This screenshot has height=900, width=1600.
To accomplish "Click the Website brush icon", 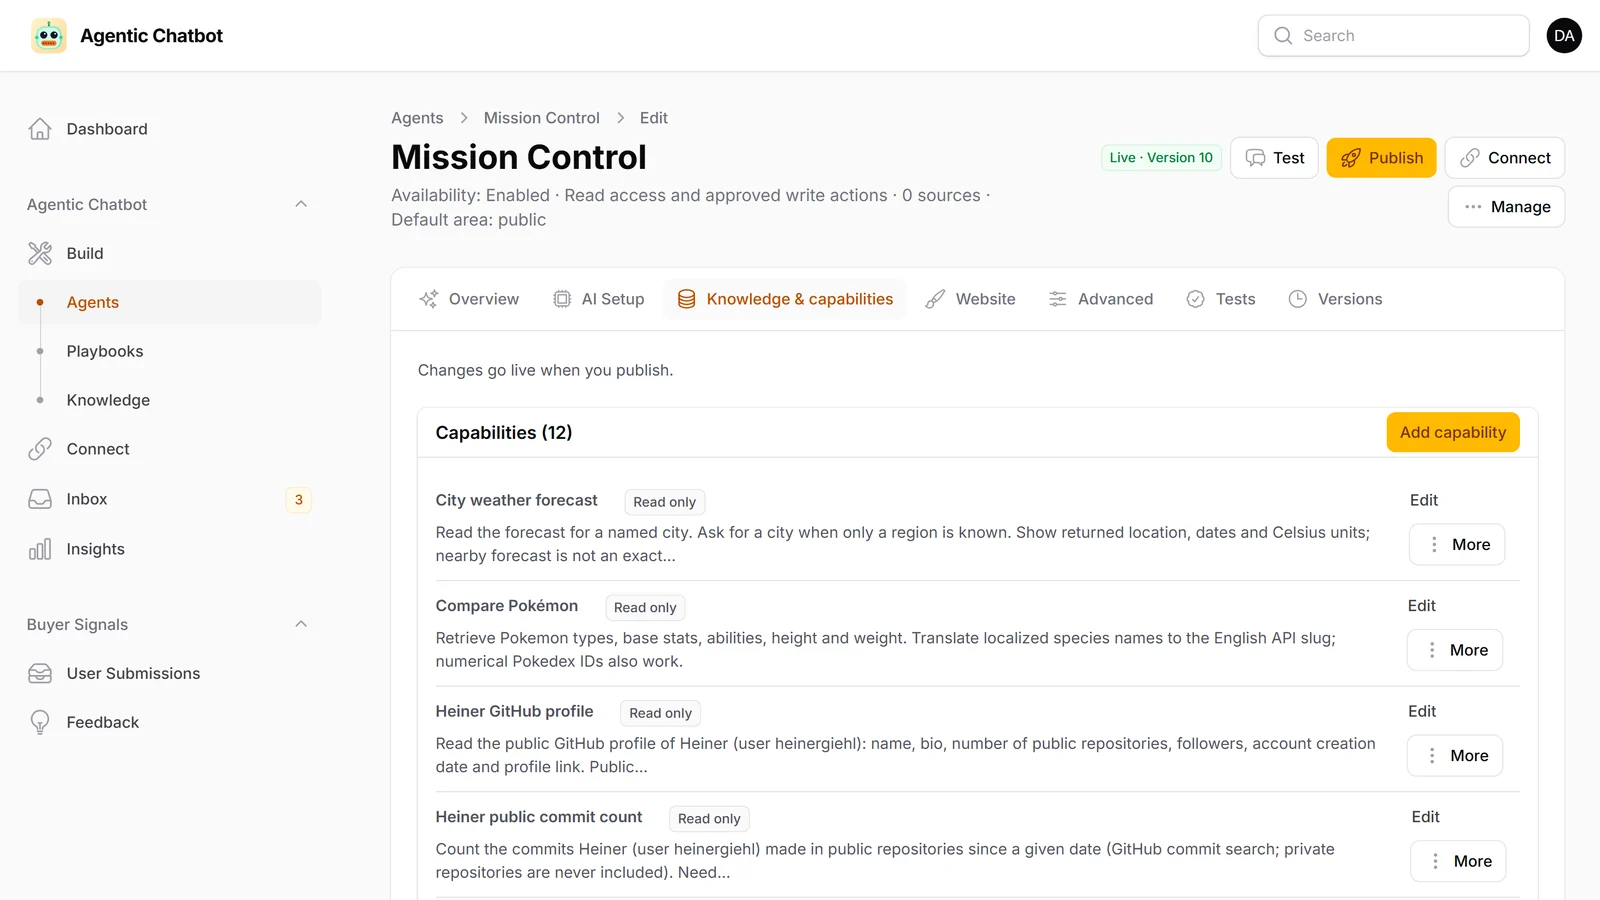I will (x=935, y=299).
